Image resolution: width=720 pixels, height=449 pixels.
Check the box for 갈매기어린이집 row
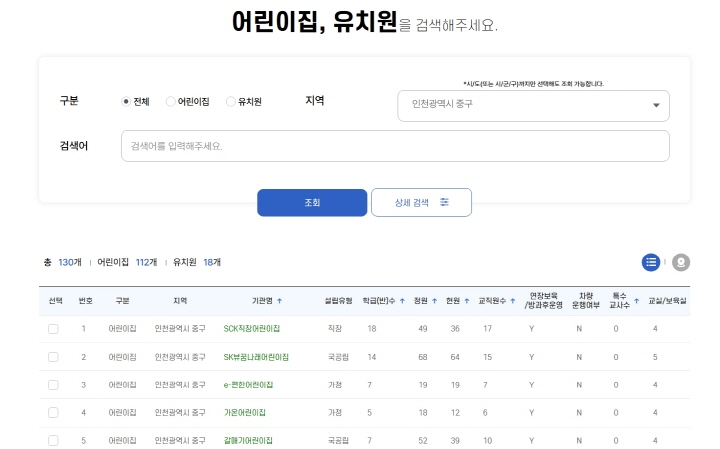tap(53, 441)
